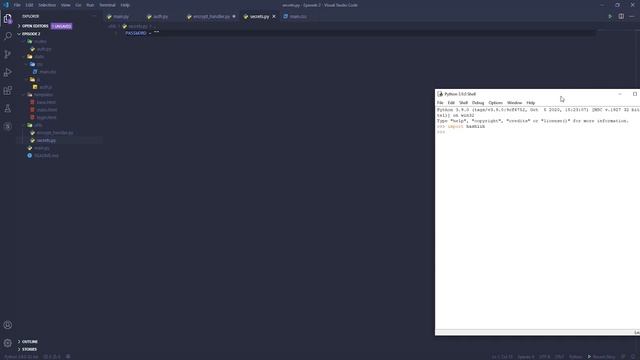
Task: Open the Extensions view in activity bar
Action: click(x=7, y=90)
